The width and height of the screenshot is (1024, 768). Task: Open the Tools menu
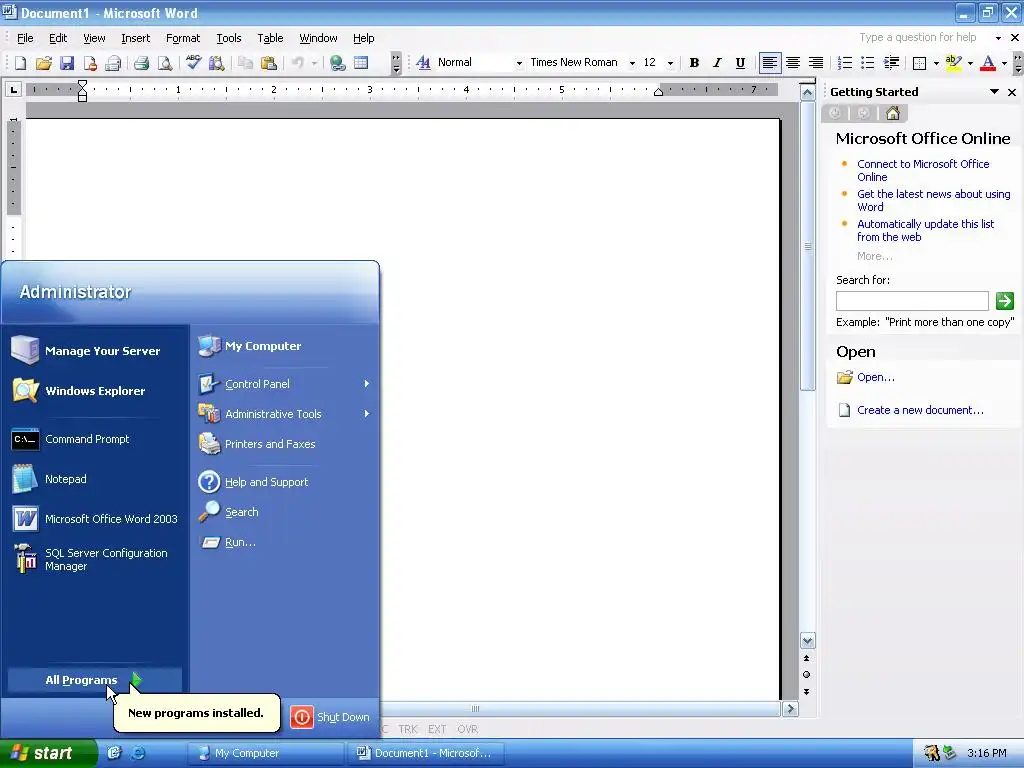[229, 38]
